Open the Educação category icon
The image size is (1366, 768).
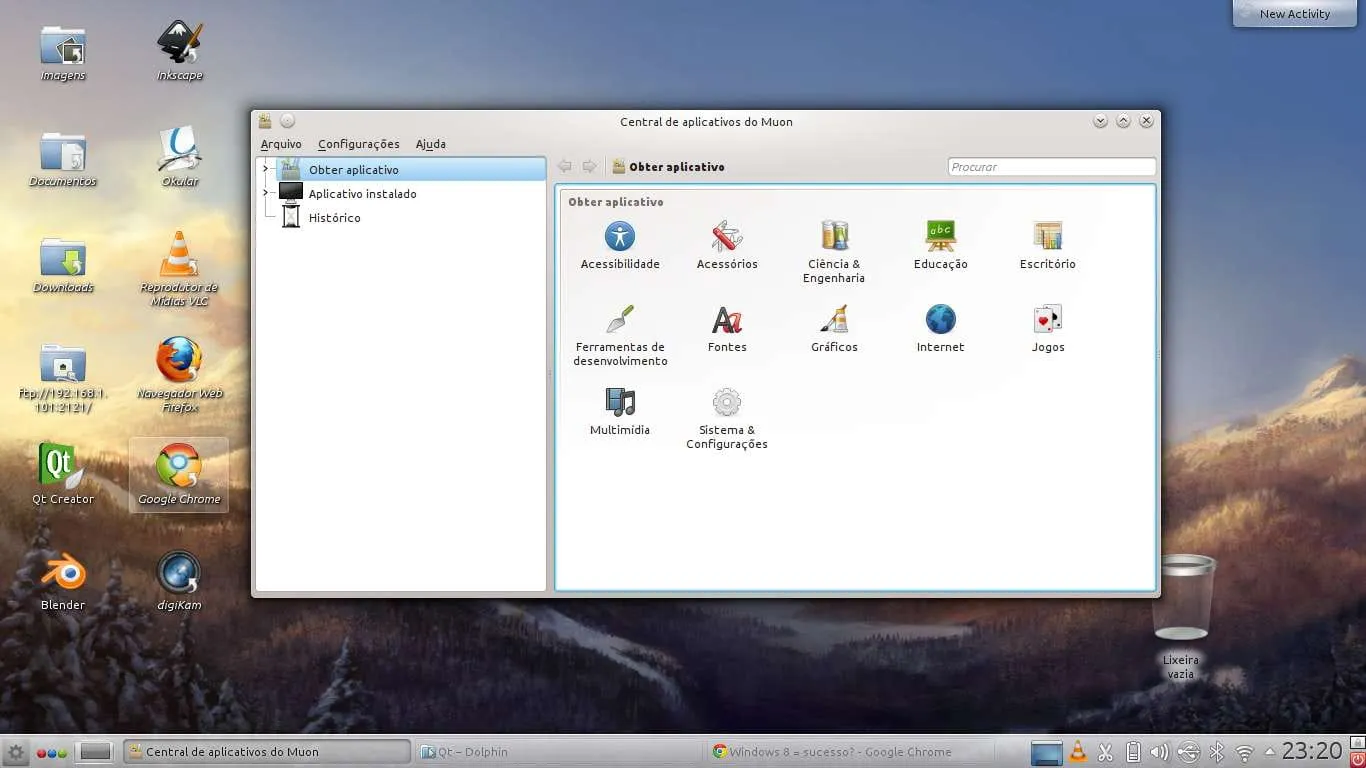940,238
